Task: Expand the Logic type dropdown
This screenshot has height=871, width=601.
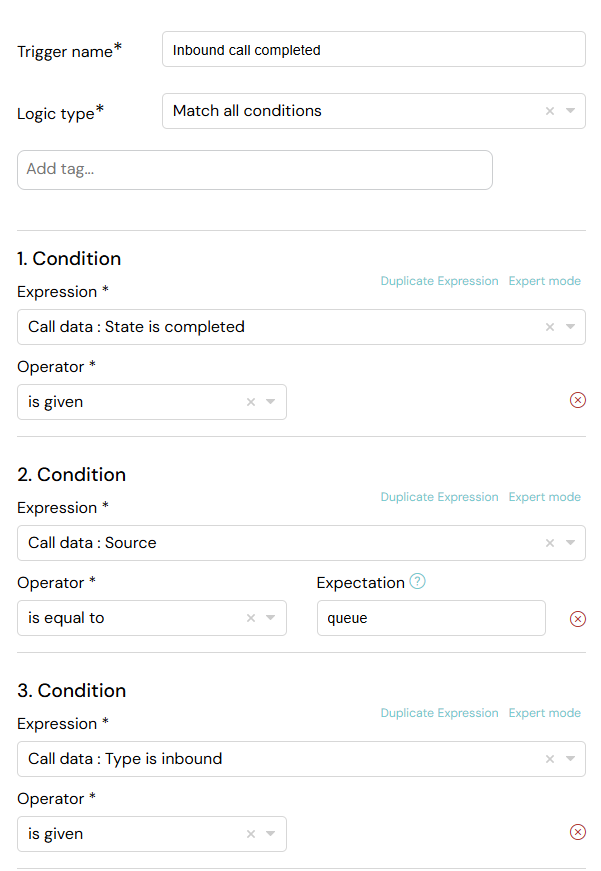Action: point(570,111)
